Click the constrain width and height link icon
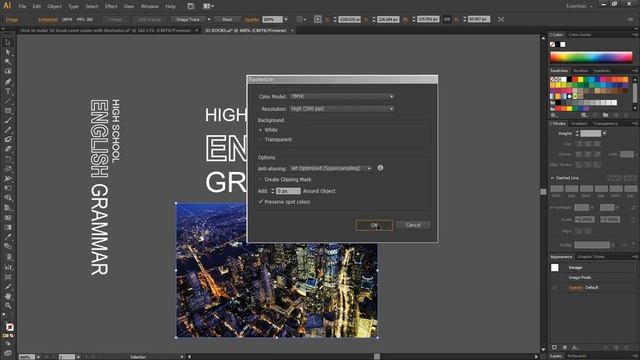Viewport: 640px width, 360px height. point(447,19)
